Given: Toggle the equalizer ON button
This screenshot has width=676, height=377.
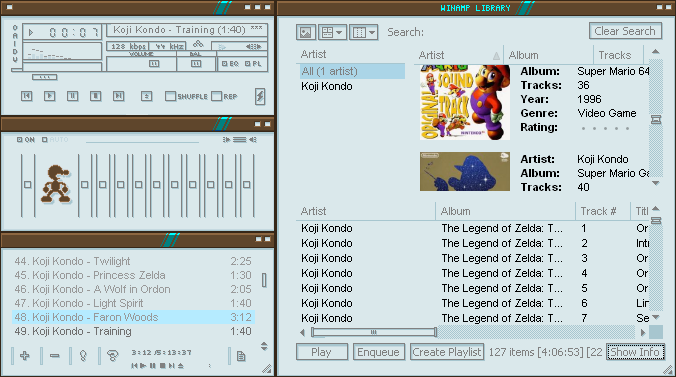Looking at the screenshot, I should click(x=26, y=140).
